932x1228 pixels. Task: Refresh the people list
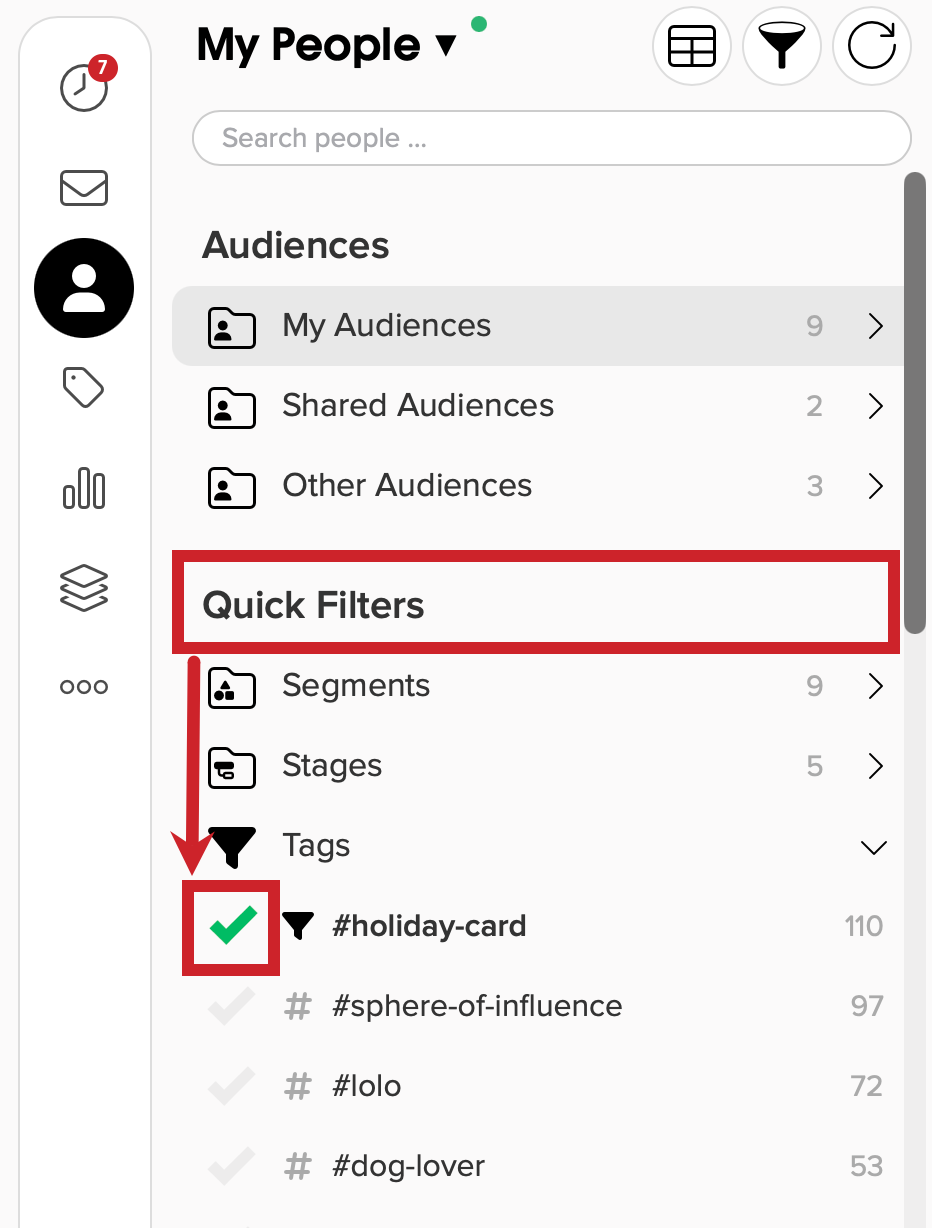point(872,47)
